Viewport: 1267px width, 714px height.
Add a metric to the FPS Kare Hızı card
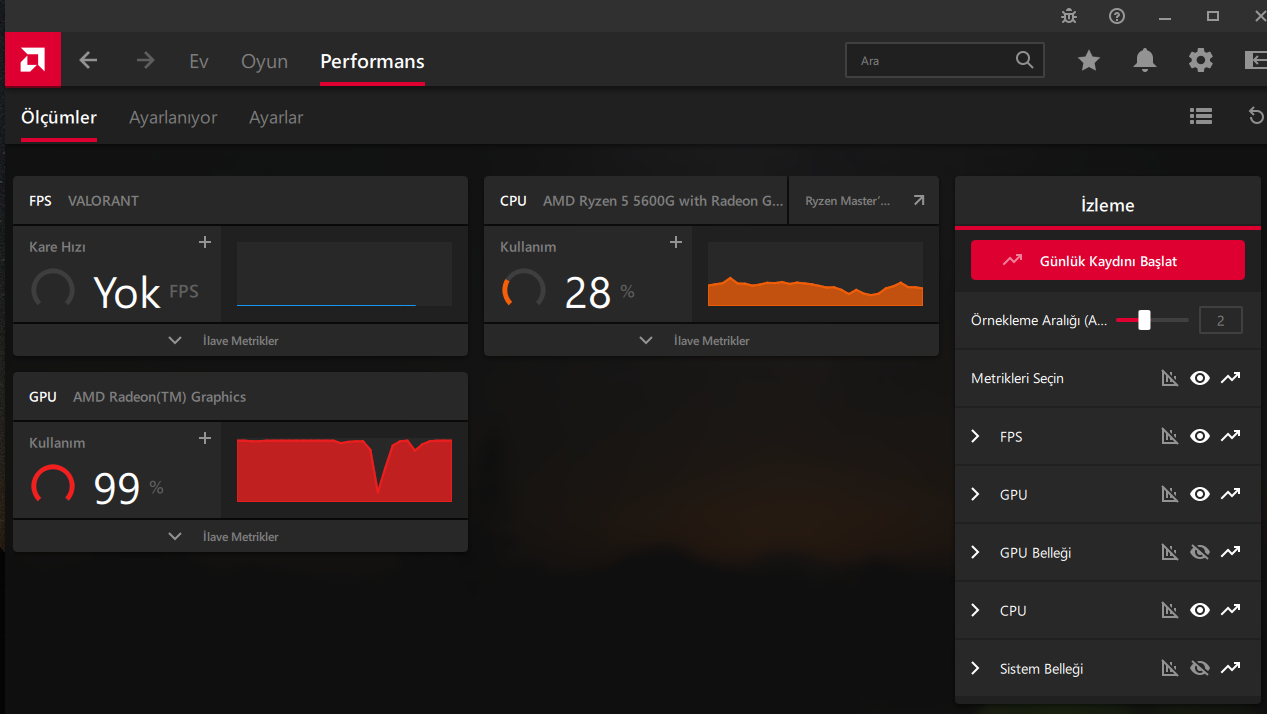coord(205,242)
